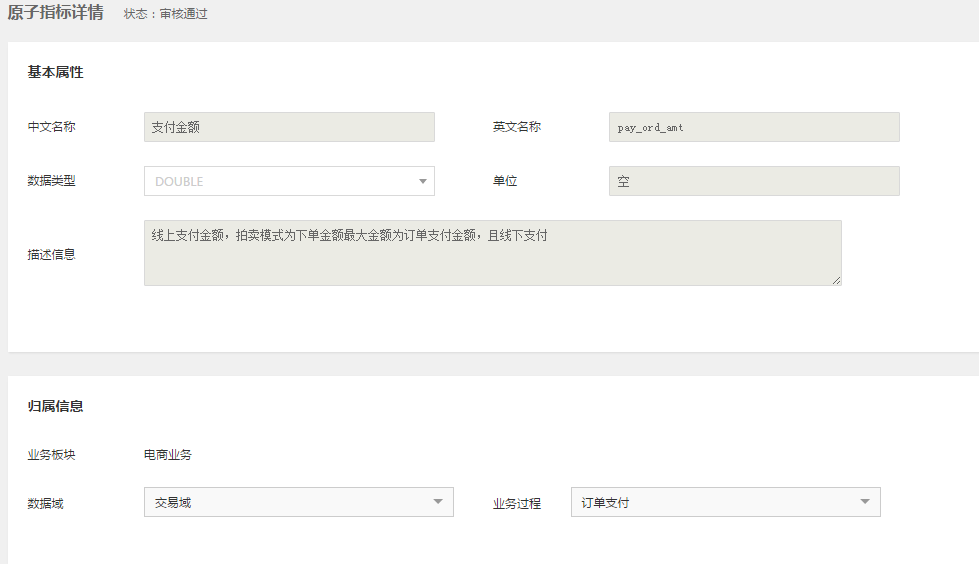This screenshot has width=979, height=564.
Task: Select the 基本属性 section heading
Action: tap(55, 72)
